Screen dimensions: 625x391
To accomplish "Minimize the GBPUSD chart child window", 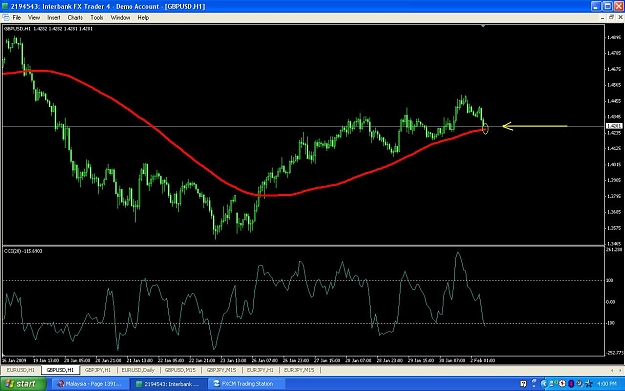I will (602, 18).
